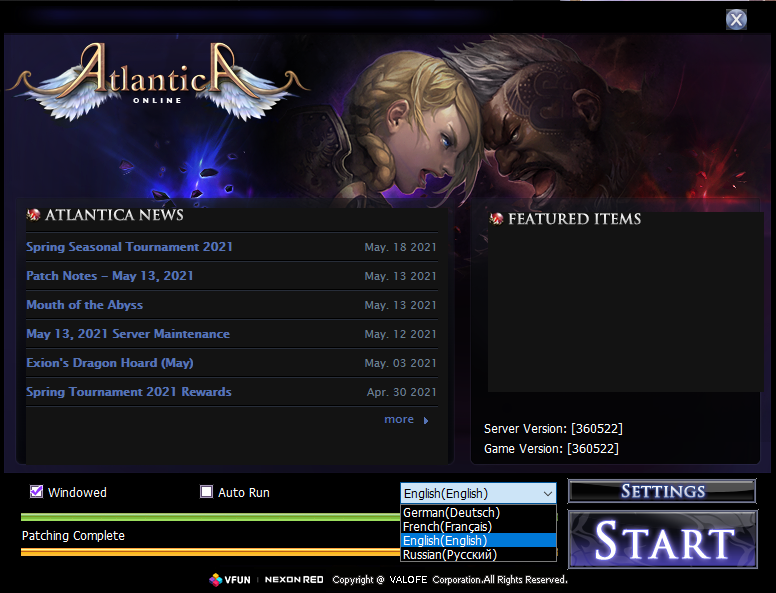Choose French(Français) from language list
The image size is (776, 593).
(478, 526)
